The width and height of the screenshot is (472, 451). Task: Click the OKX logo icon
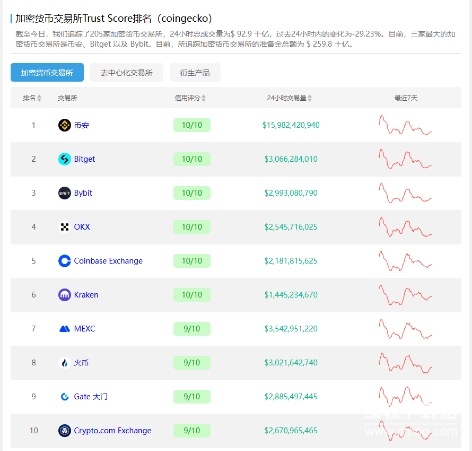(64, 227)
